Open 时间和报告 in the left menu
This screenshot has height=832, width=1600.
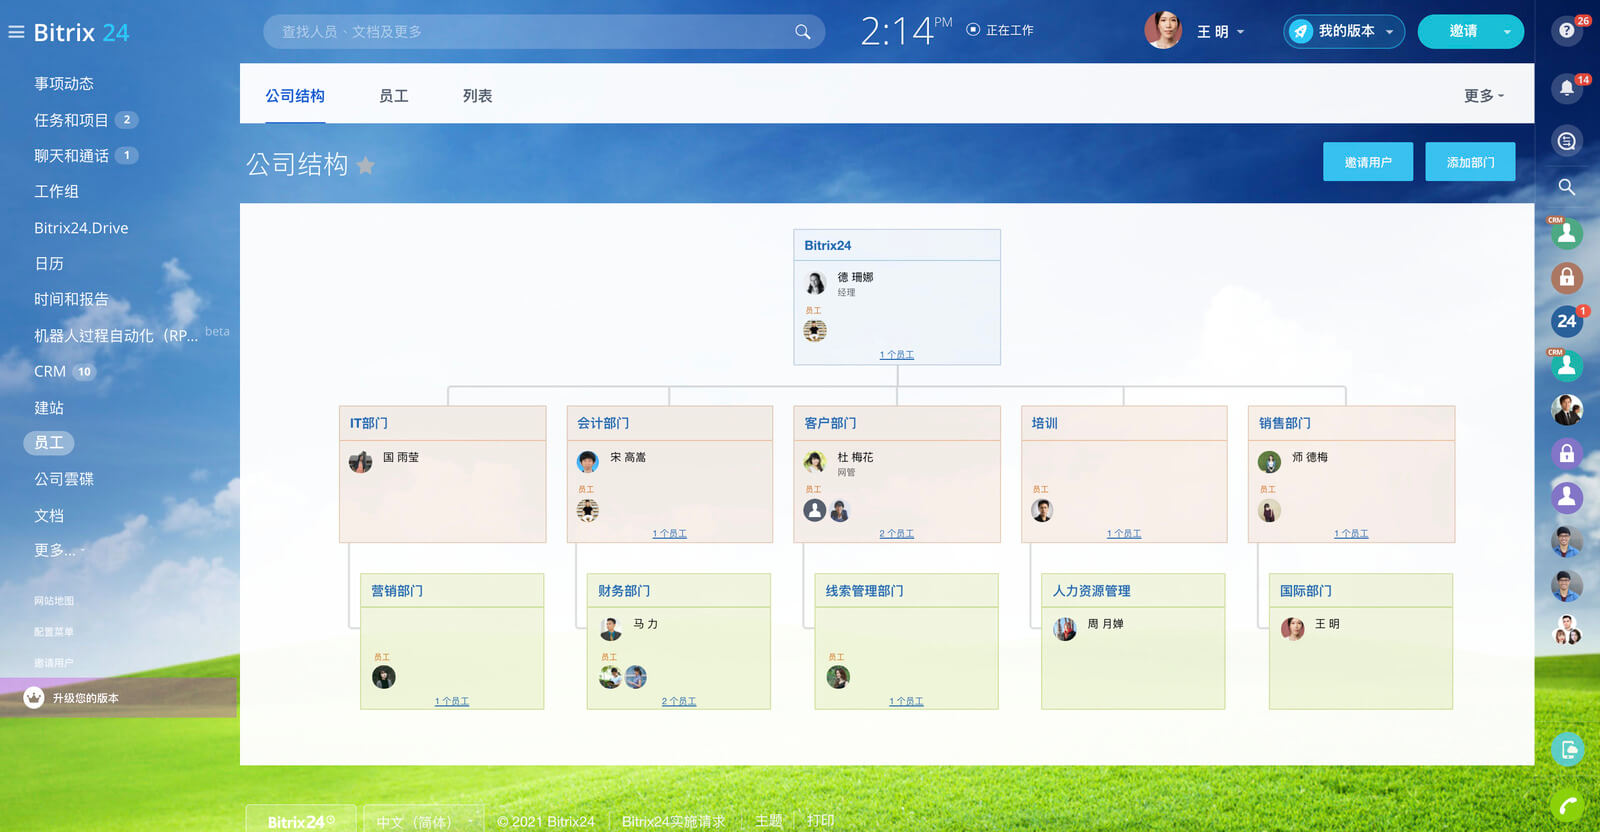coord(71,300)
